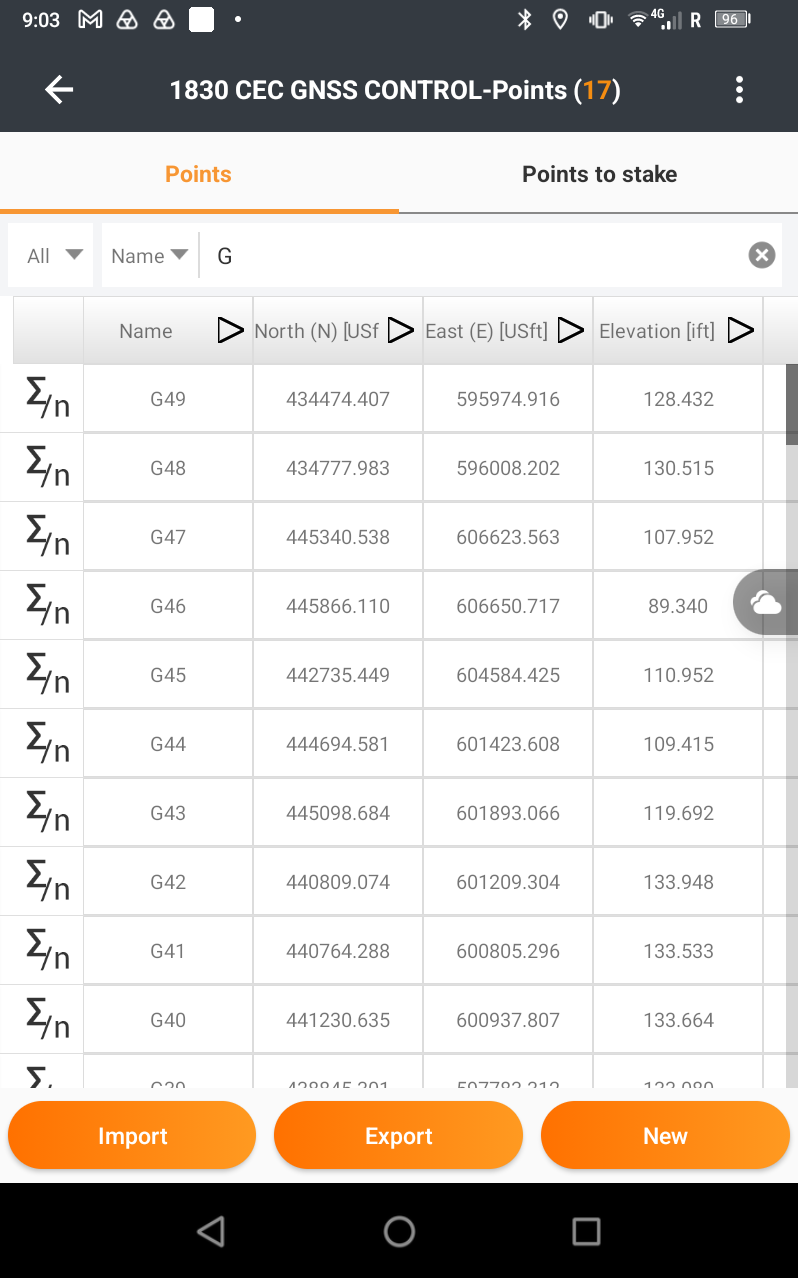The height and width of the screenshot is (1278, 798).
Task: Click the vertical scrollbar of the points table
Action: coord(791,725)
